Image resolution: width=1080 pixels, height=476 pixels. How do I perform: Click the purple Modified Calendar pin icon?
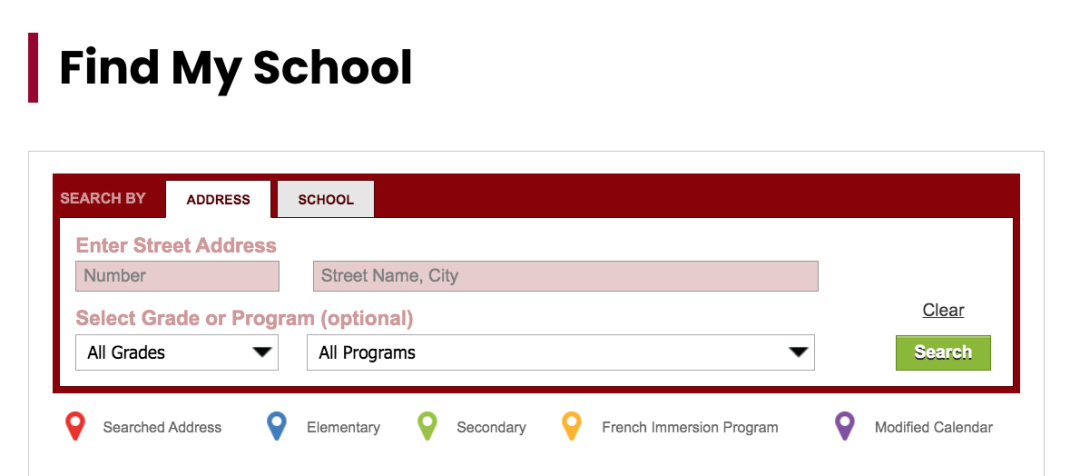click(x=844, y=426)
